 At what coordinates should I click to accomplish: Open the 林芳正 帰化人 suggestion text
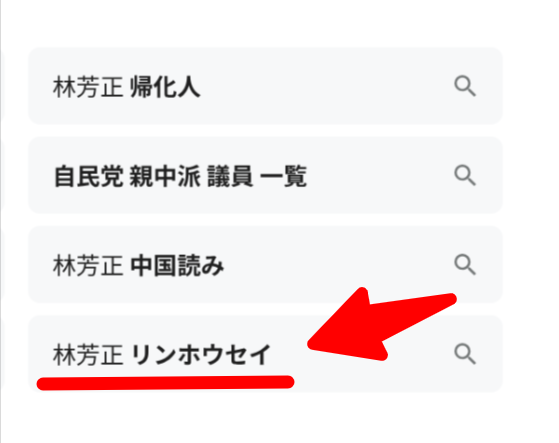pyautogui.click(x=127, y=87)
